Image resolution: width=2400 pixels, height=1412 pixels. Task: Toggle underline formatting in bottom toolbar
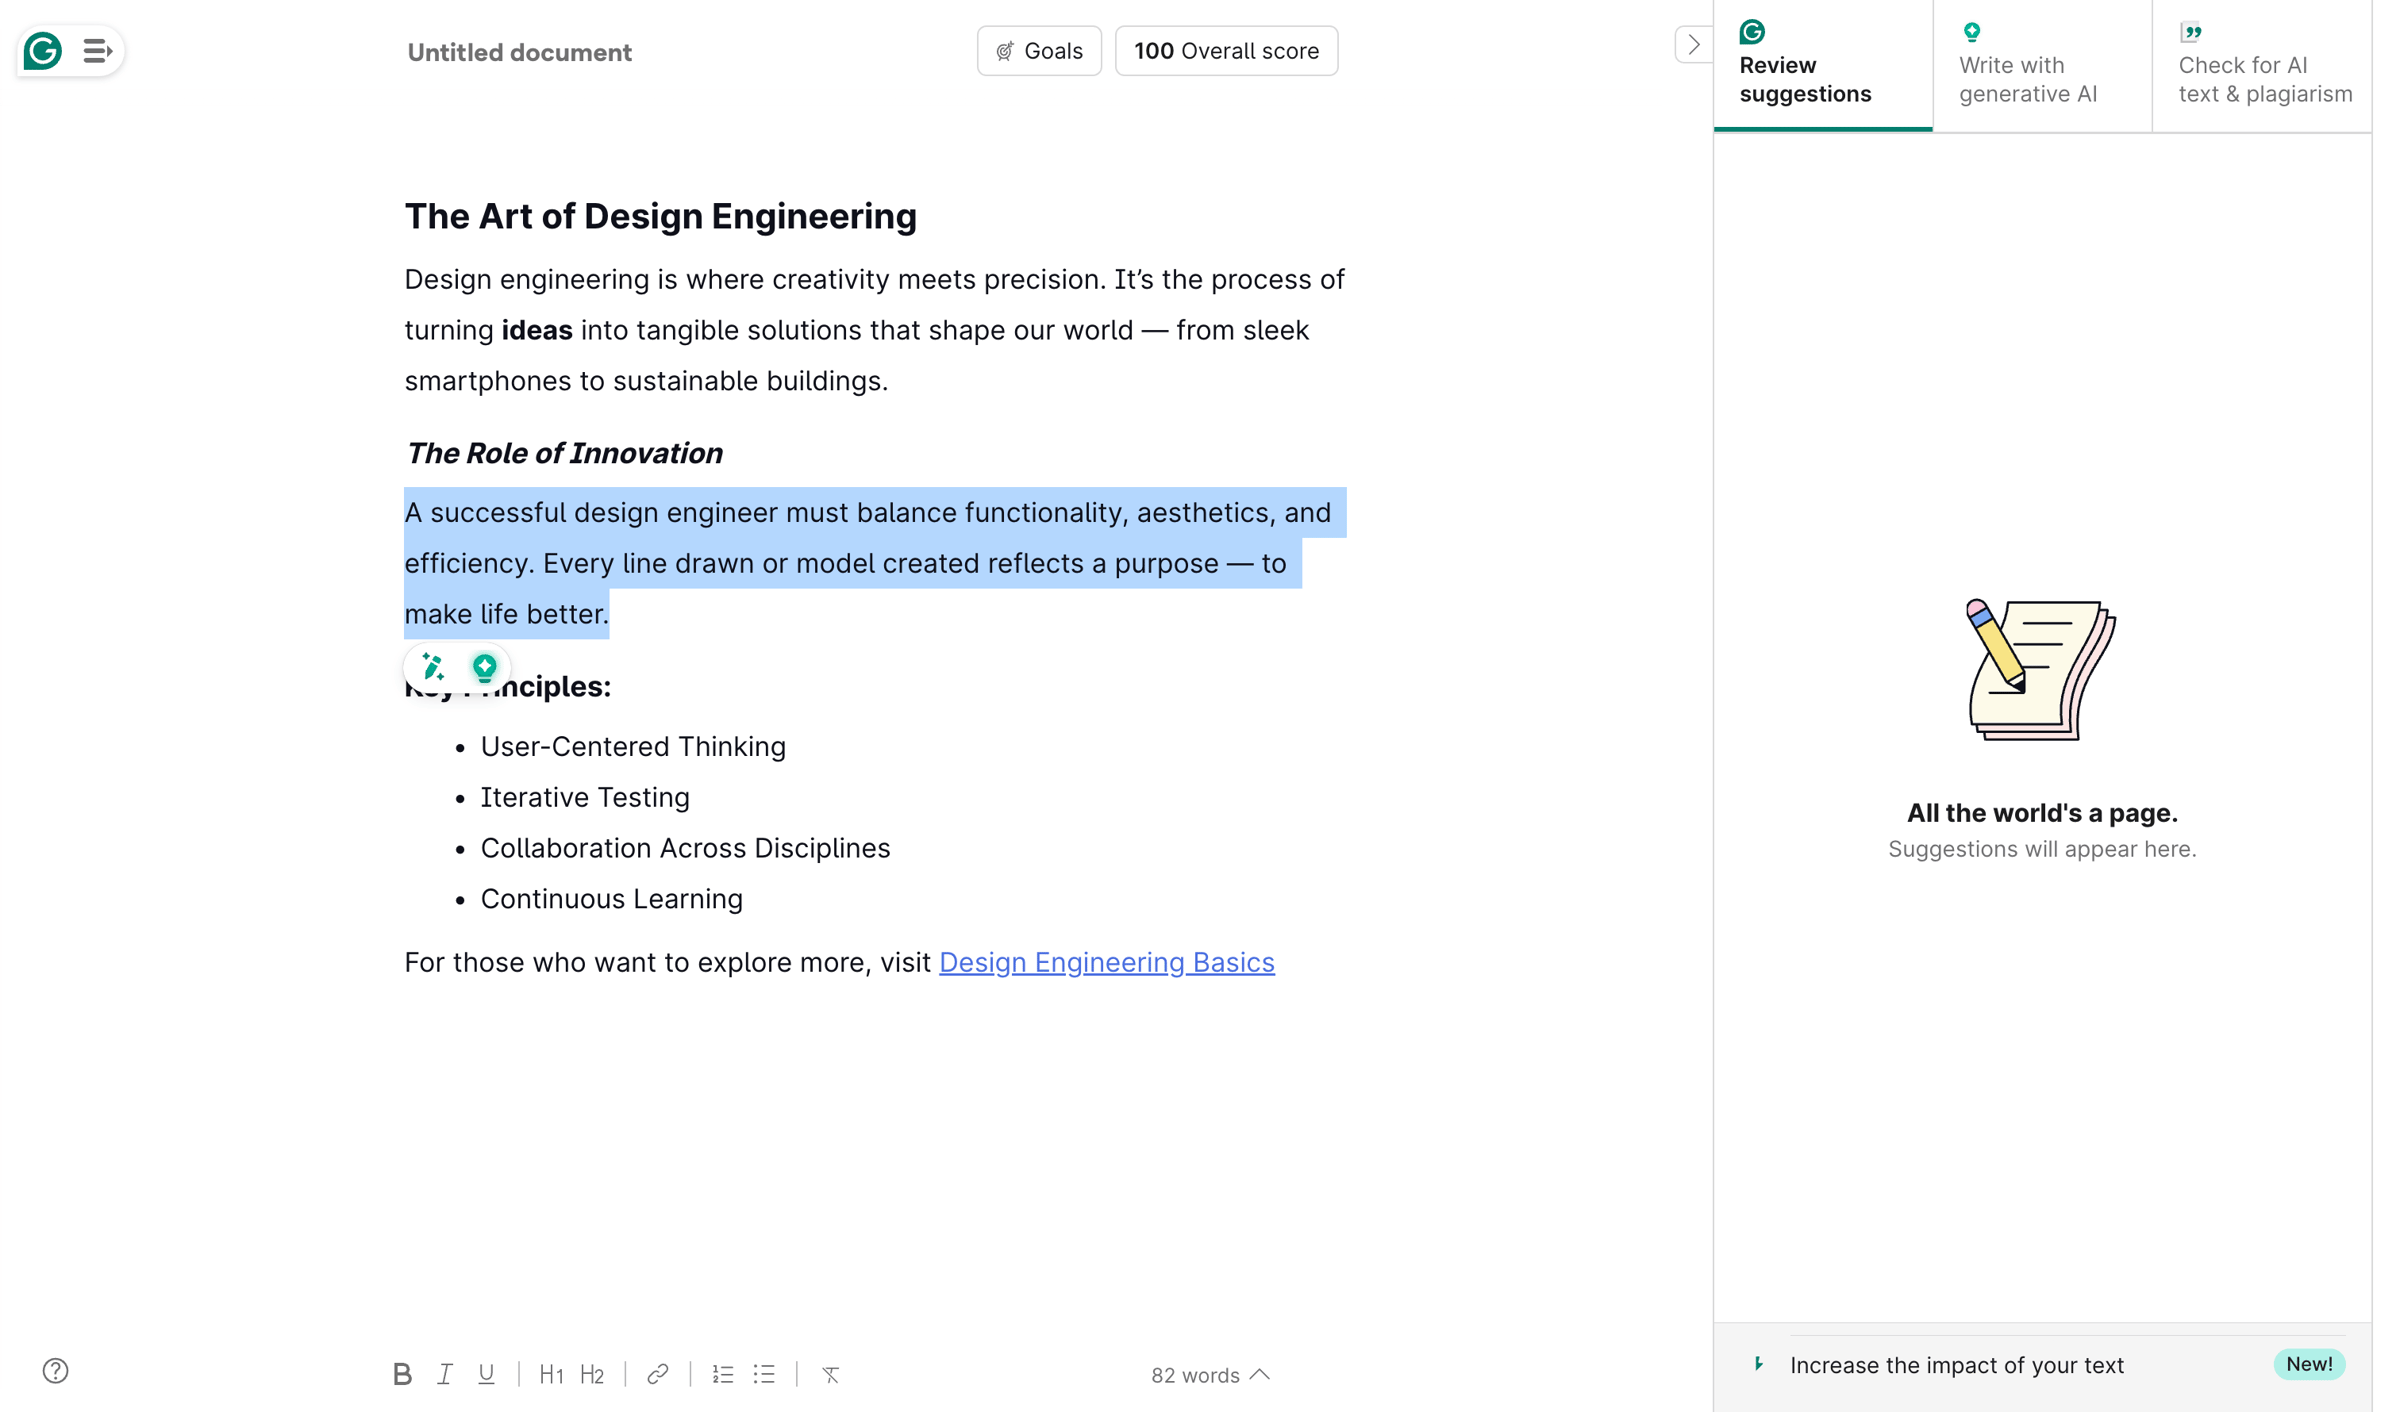(486, 1374)
